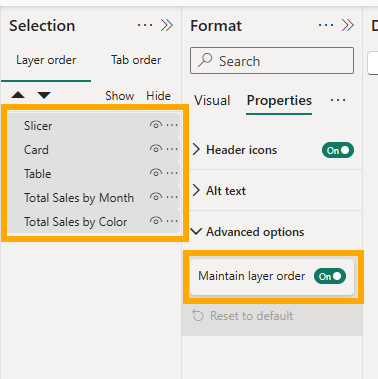Viewport: 378px width, 379px height.
Task: Select the Slicer layer row
Action: point(93,125)
